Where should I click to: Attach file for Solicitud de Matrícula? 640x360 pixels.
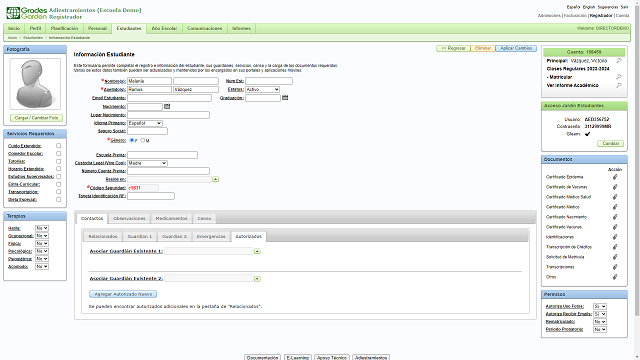pyautogui.click(x=615, y=257)
